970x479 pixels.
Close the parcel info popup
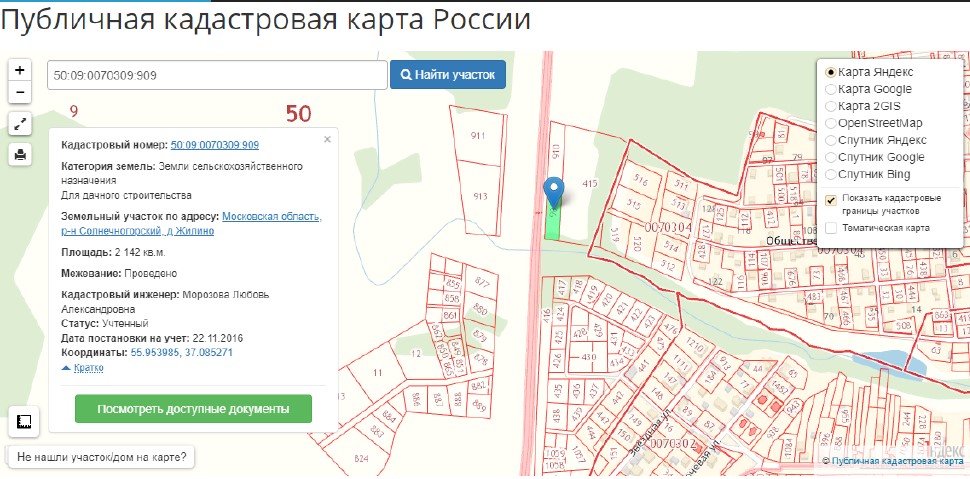click(327, 140)
